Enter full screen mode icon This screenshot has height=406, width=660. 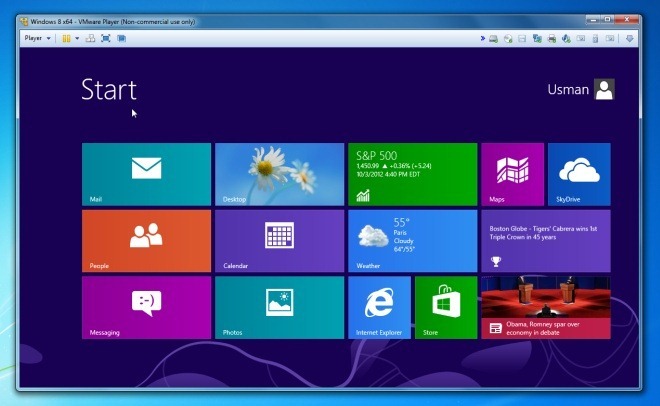pos(106,38)
